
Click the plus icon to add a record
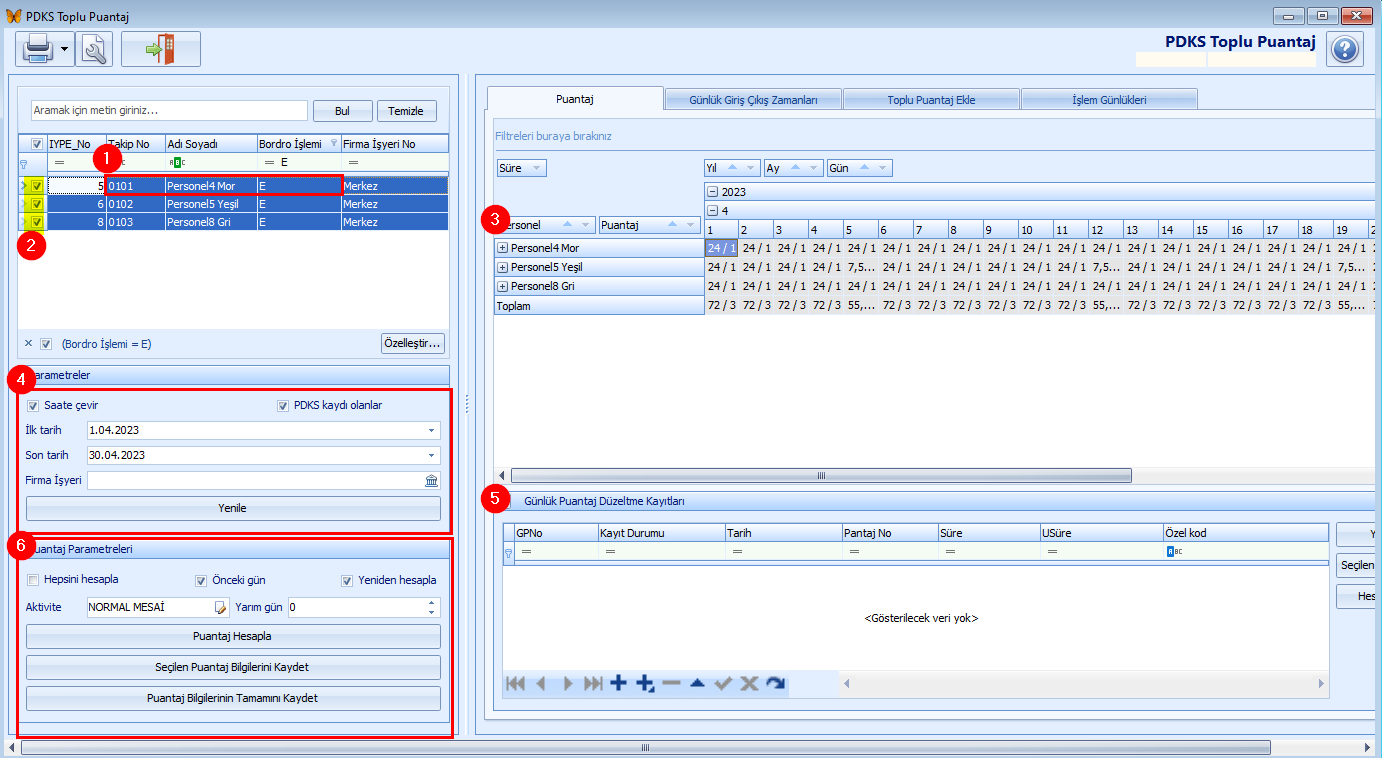click(618, 683)
